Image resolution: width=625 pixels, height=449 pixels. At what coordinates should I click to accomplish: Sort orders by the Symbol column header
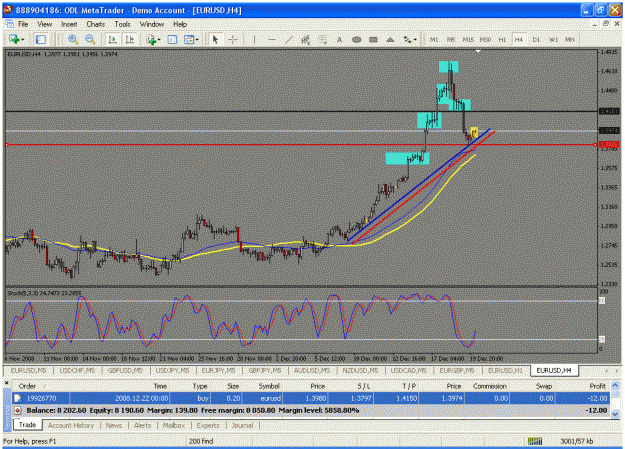pyautogui.click(x=269, y=386)
